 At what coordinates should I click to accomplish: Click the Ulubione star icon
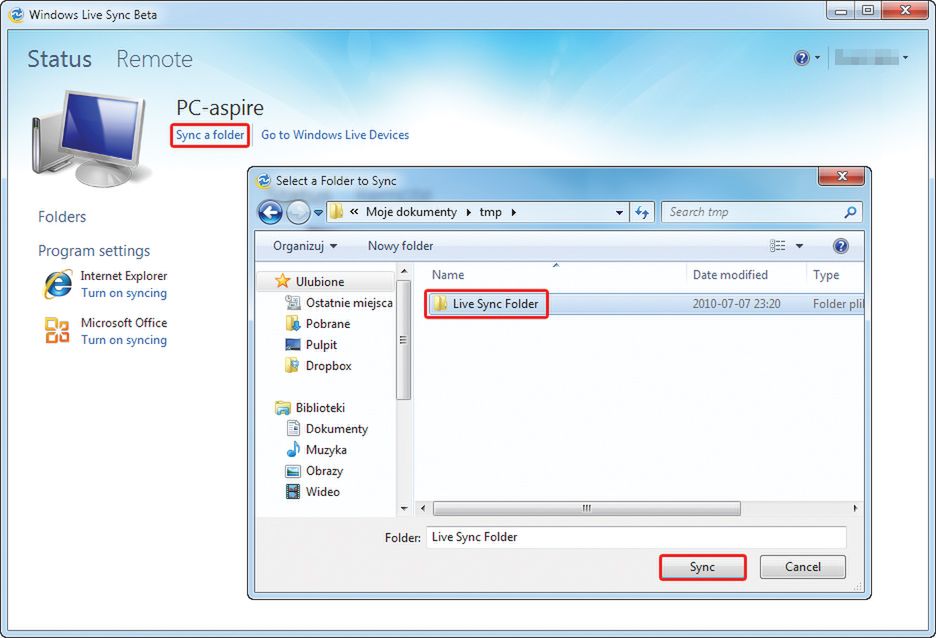[282, 281]
